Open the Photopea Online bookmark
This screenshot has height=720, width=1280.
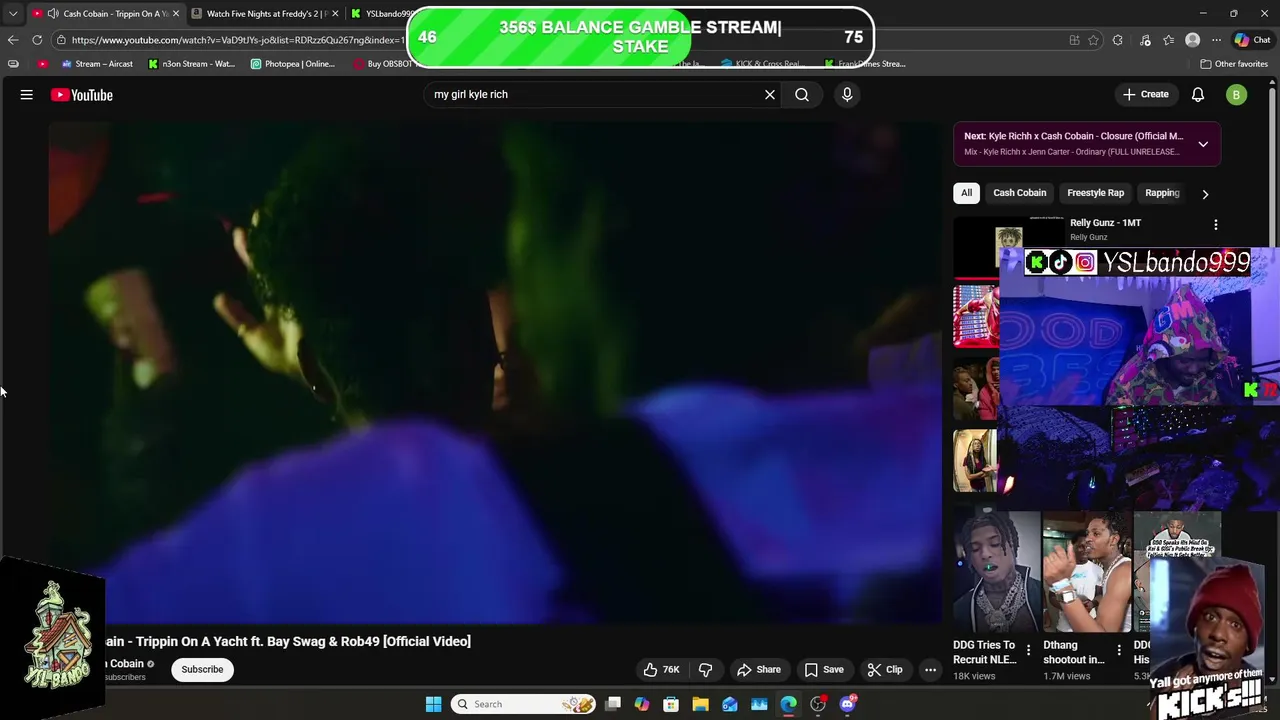pos(293,64)
